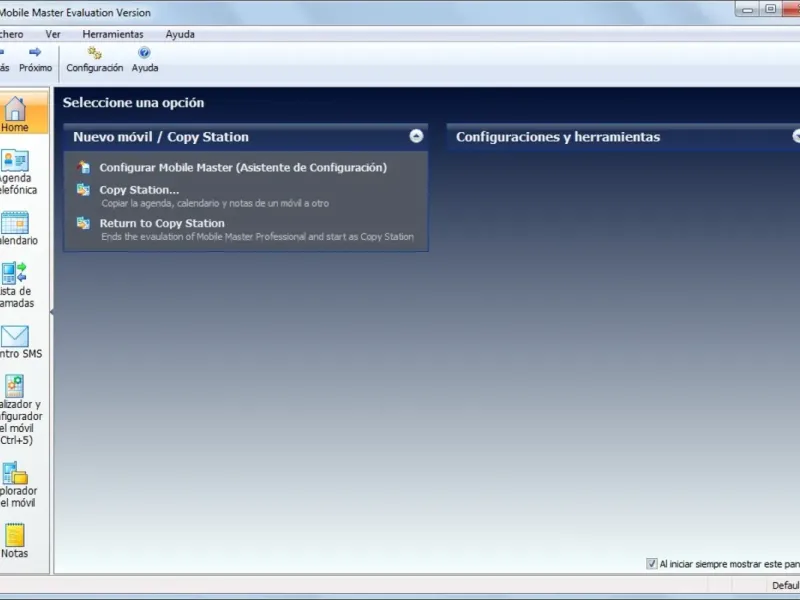The width and height of the screenshot is (800, 600).
Task: Click the 'Configuraciones y herramientas' panel header
Action: [623, 137]
